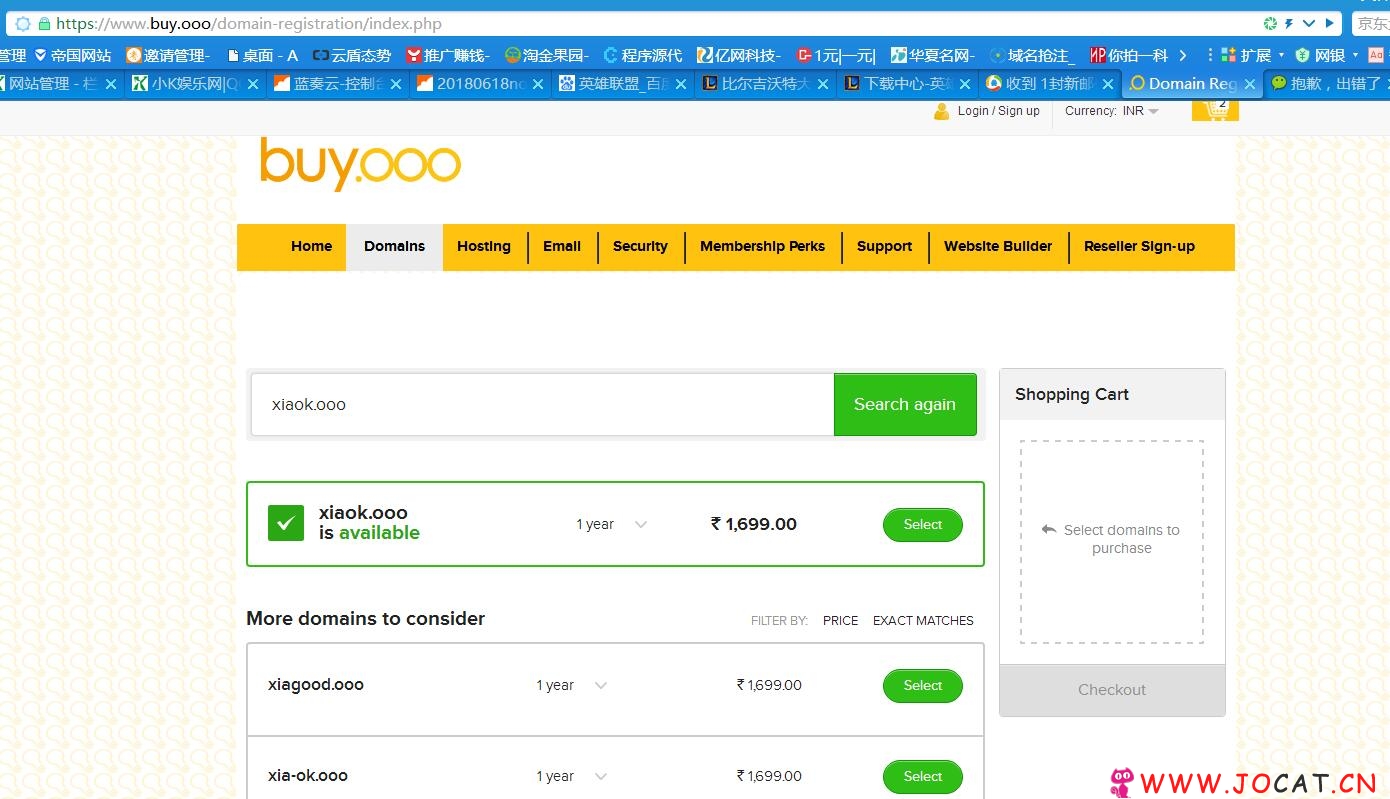This screenshot has width=1390, height=799.
Task: Select the xiaok.ooo domain
Action: click(922, 525)
